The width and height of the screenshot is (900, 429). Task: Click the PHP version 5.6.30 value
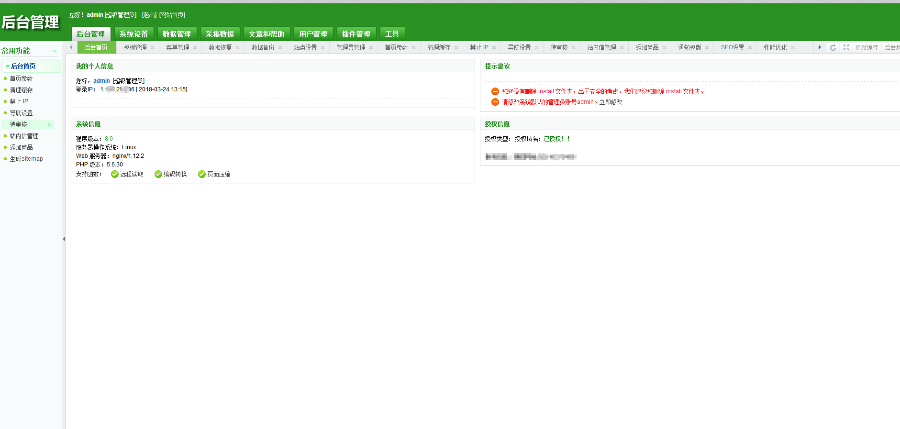[x=115, y=164]
